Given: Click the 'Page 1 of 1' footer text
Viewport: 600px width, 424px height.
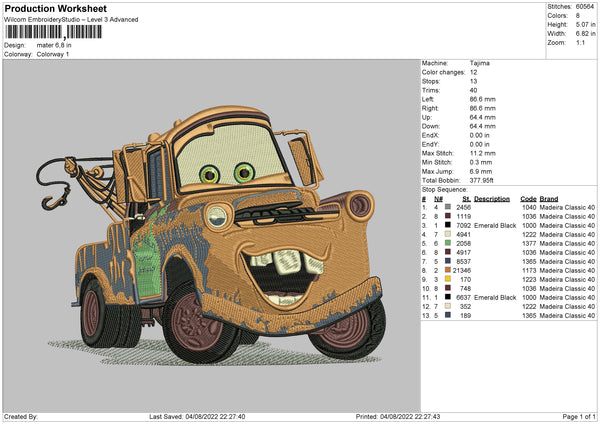Looking at the screenshot, I should (x=579, y=416).
